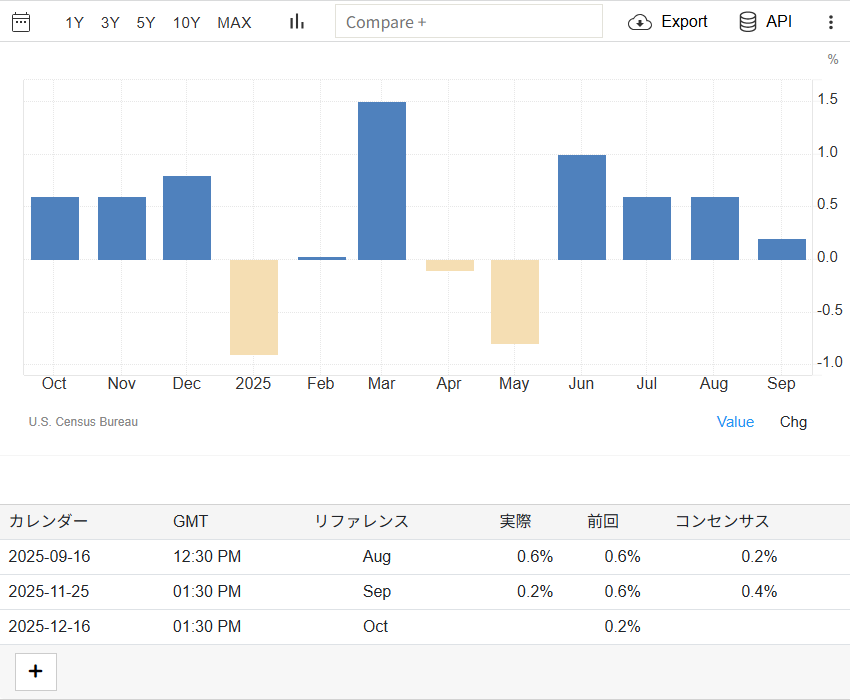Screen dimensions: 850x700
Task: Open the 2025-12-16 calendar row
Action: pyautogui.click(x=48, y=627)
